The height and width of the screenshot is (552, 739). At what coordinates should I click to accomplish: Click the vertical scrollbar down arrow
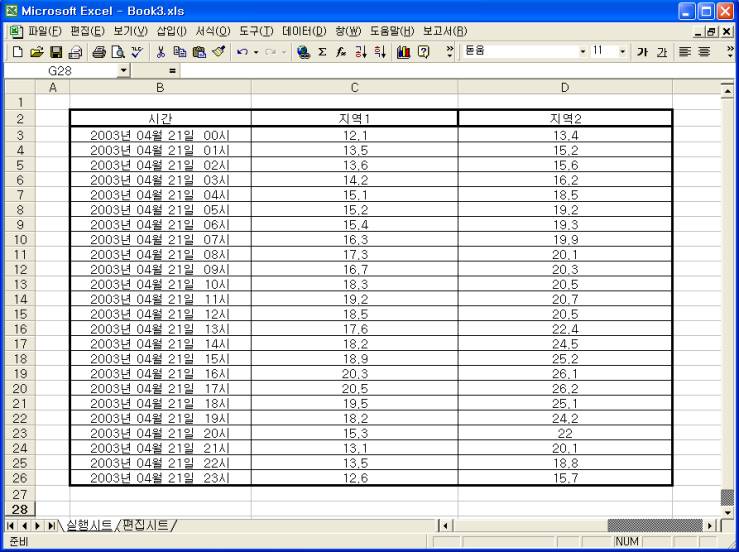coord(728,511)
